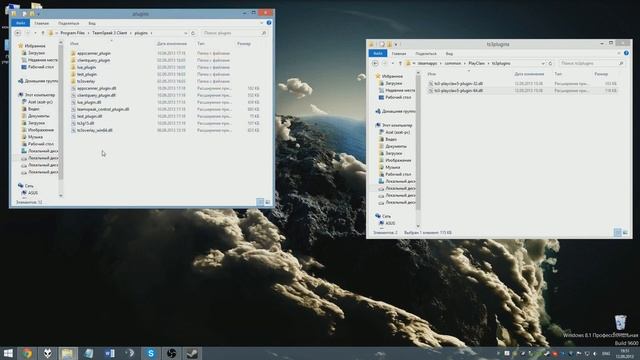Select ts3-playclaw5-plugin-64.dll file
The height and width of the screenshot is (360, 640).
(458, 91)
